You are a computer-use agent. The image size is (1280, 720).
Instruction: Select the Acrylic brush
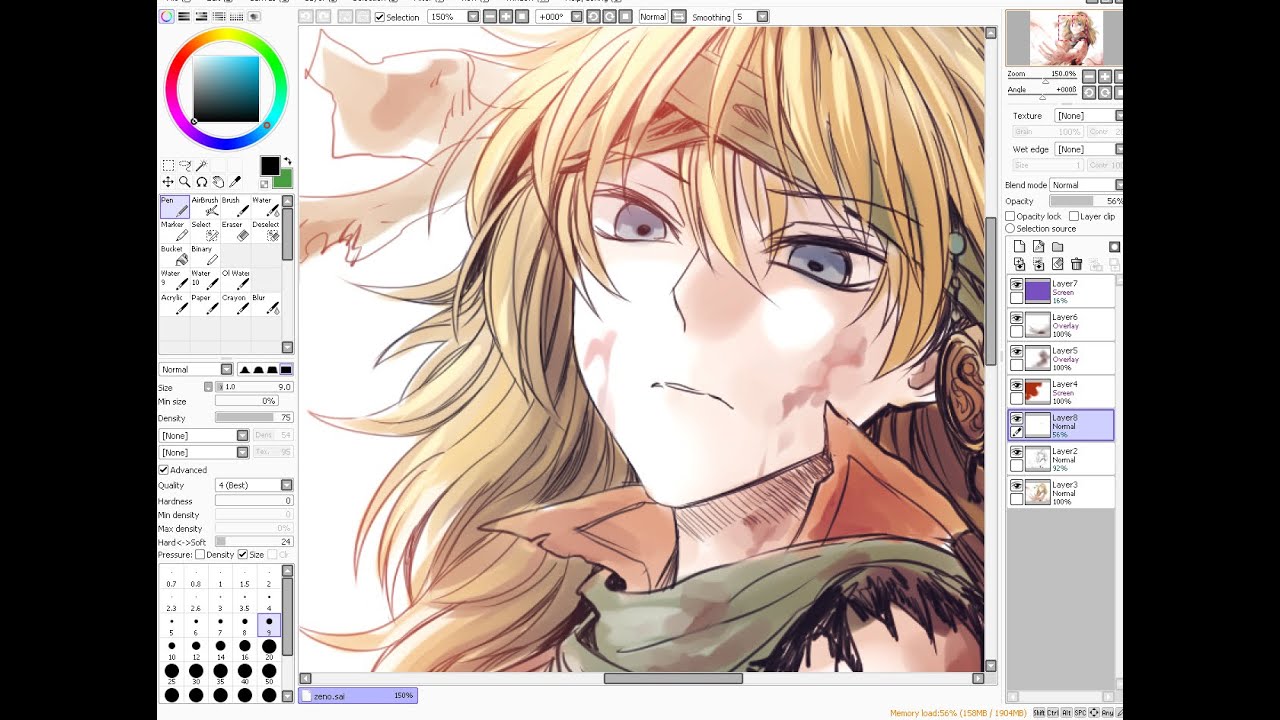(x=174, y=304)
